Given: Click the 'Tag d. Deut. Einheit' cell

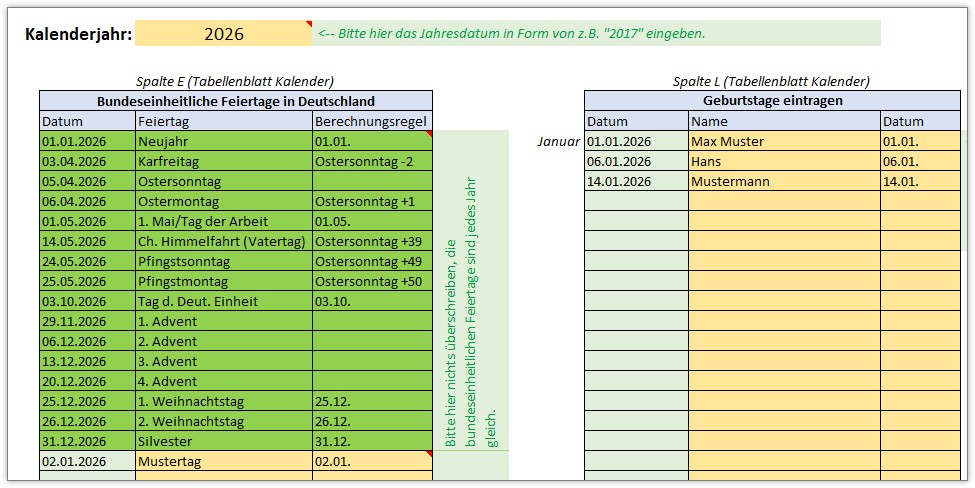Looking at the screenshot, I should click(223, 301).
